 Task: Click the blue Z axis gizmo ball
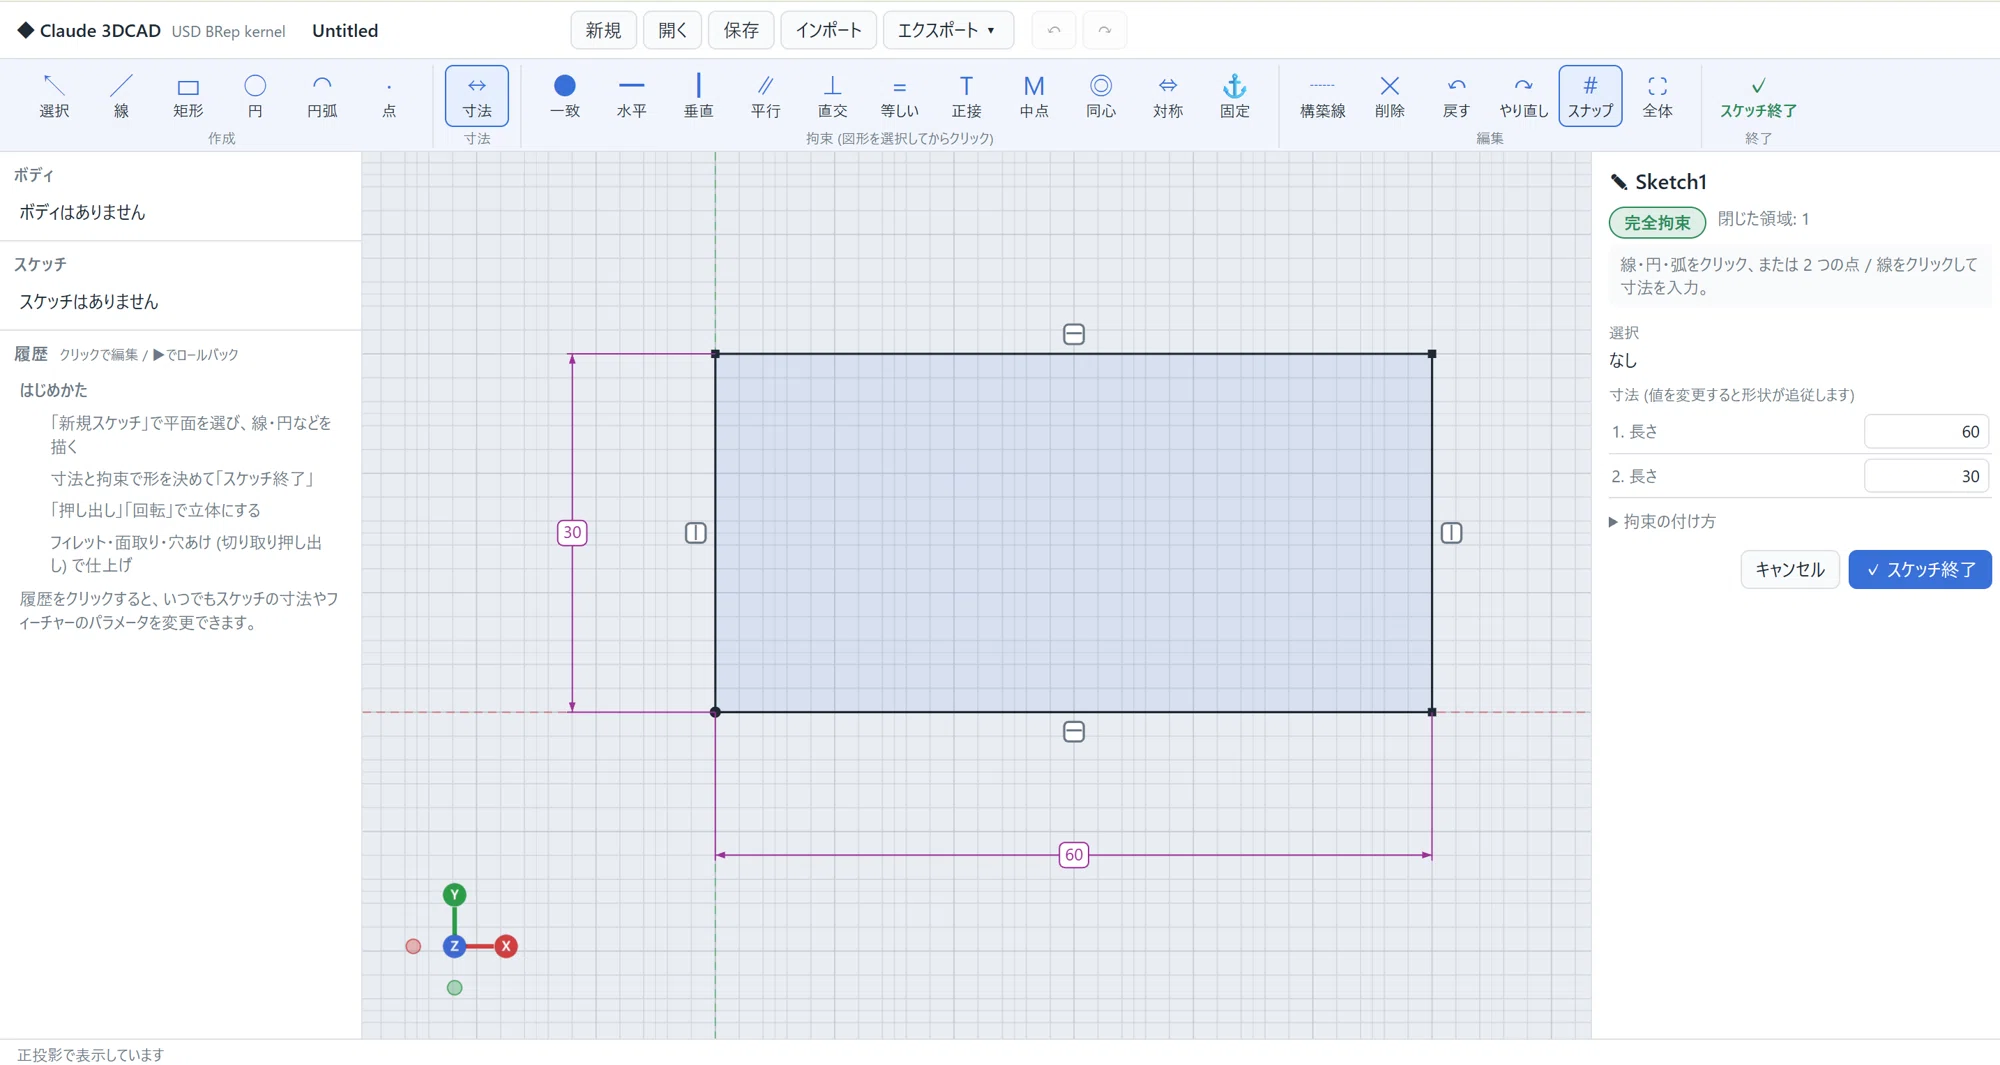(x=454, y=946)
